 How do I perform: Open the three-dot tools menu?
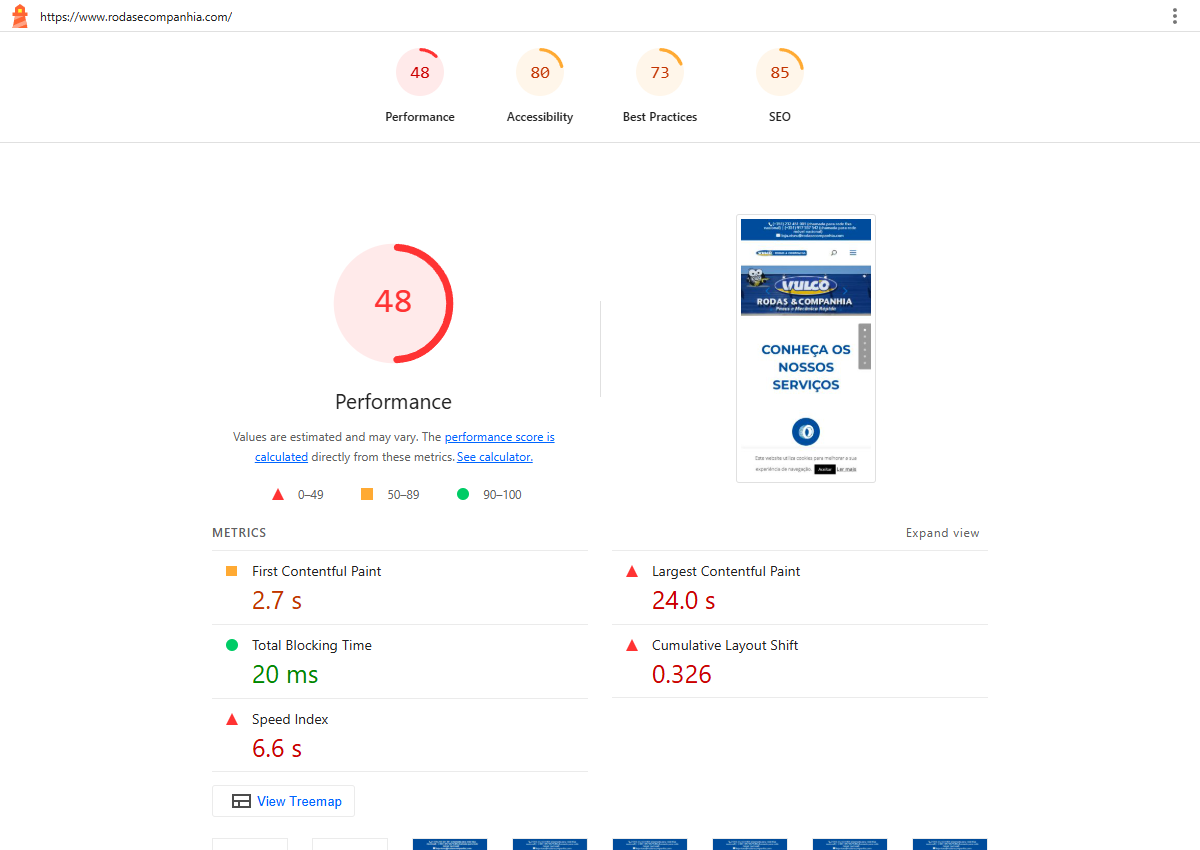[x=1175, y=16]
